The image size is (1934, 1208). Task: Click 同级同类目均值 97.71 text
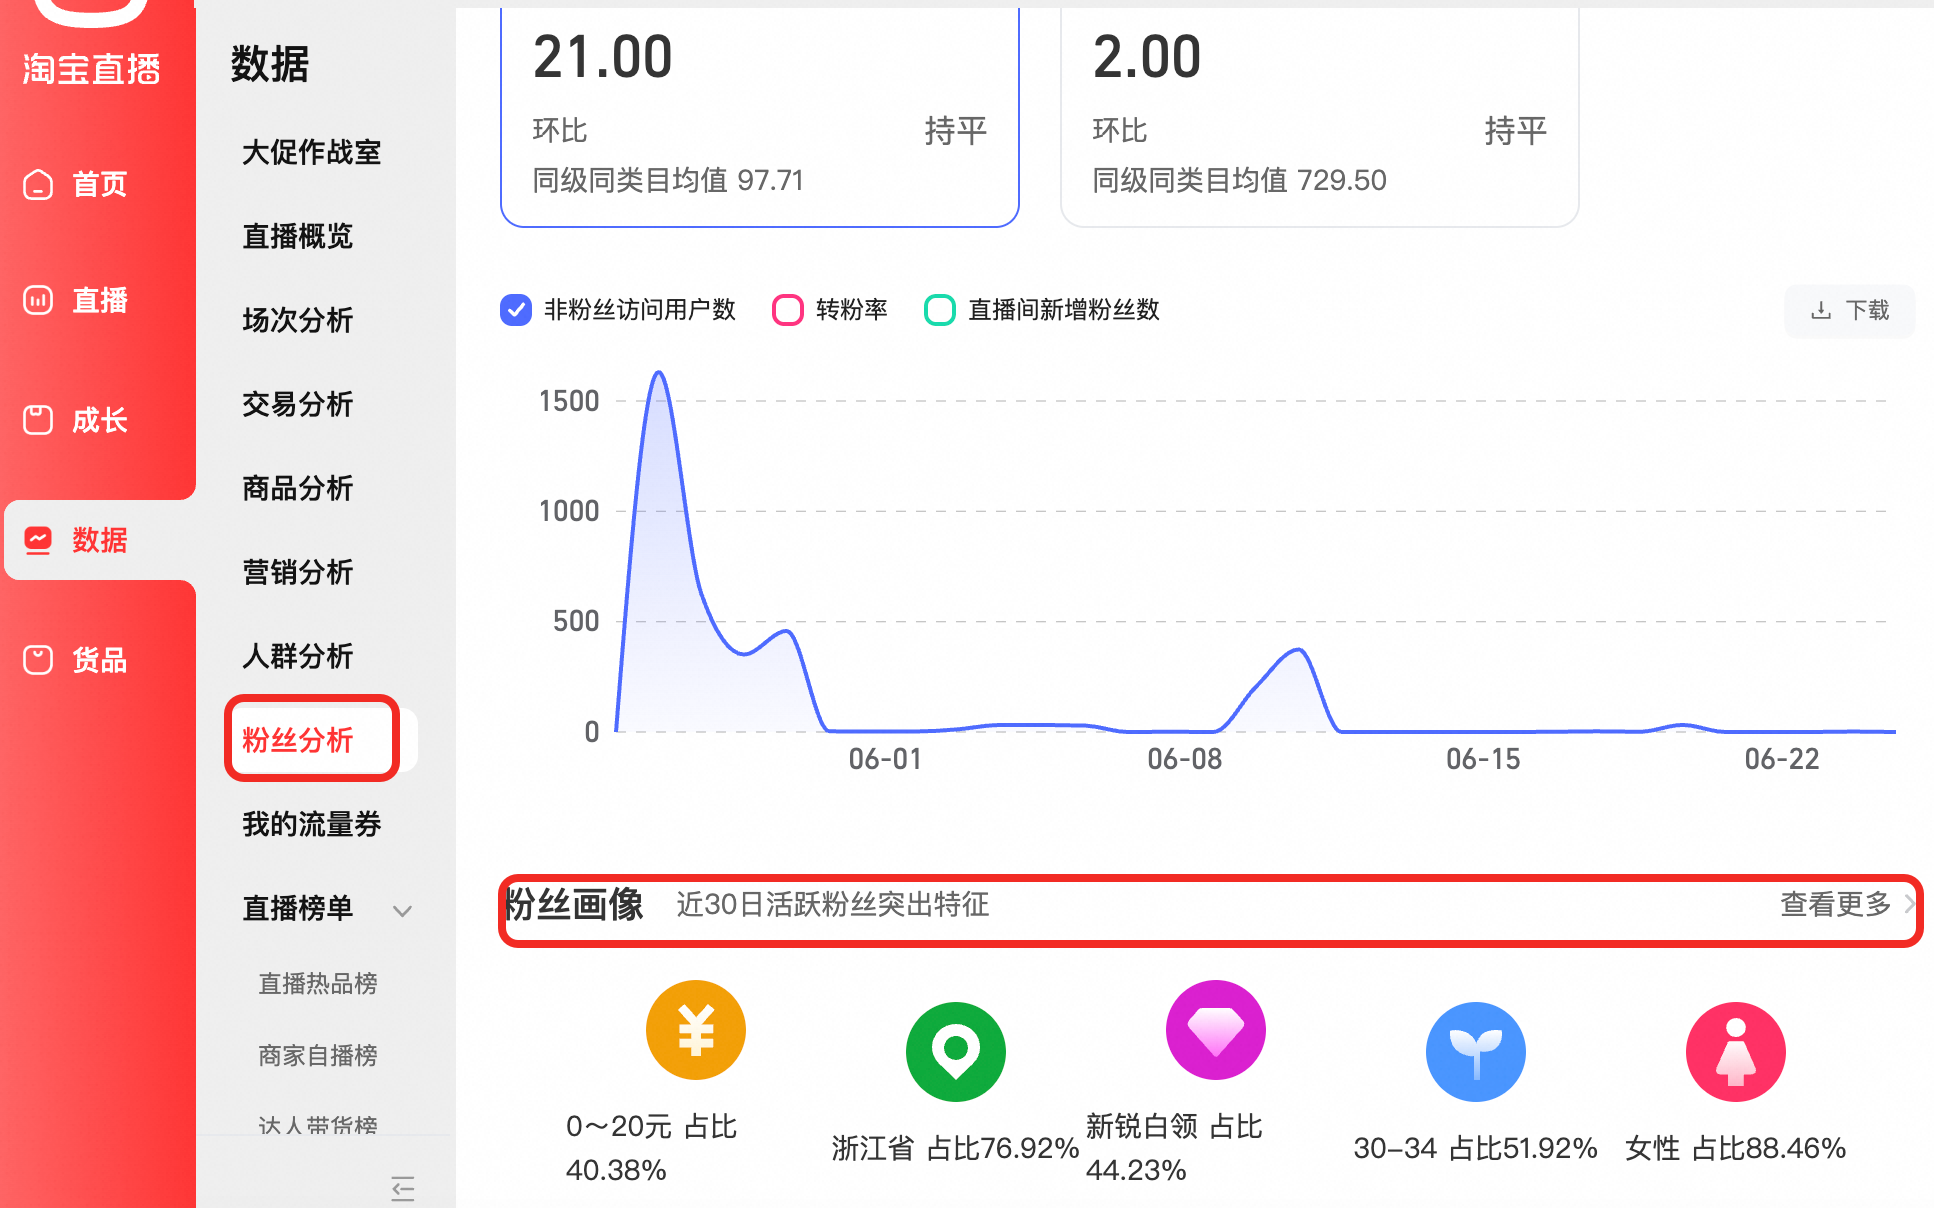click(668, 180)
